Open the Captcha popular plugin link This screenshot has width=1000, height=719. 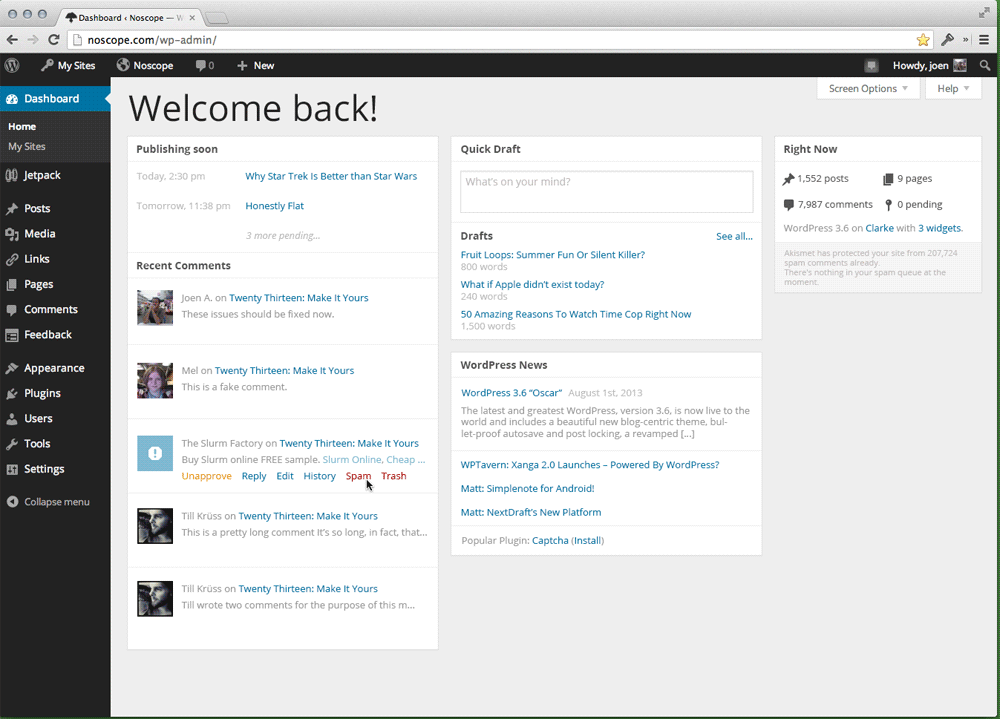[x=550, y=540]
